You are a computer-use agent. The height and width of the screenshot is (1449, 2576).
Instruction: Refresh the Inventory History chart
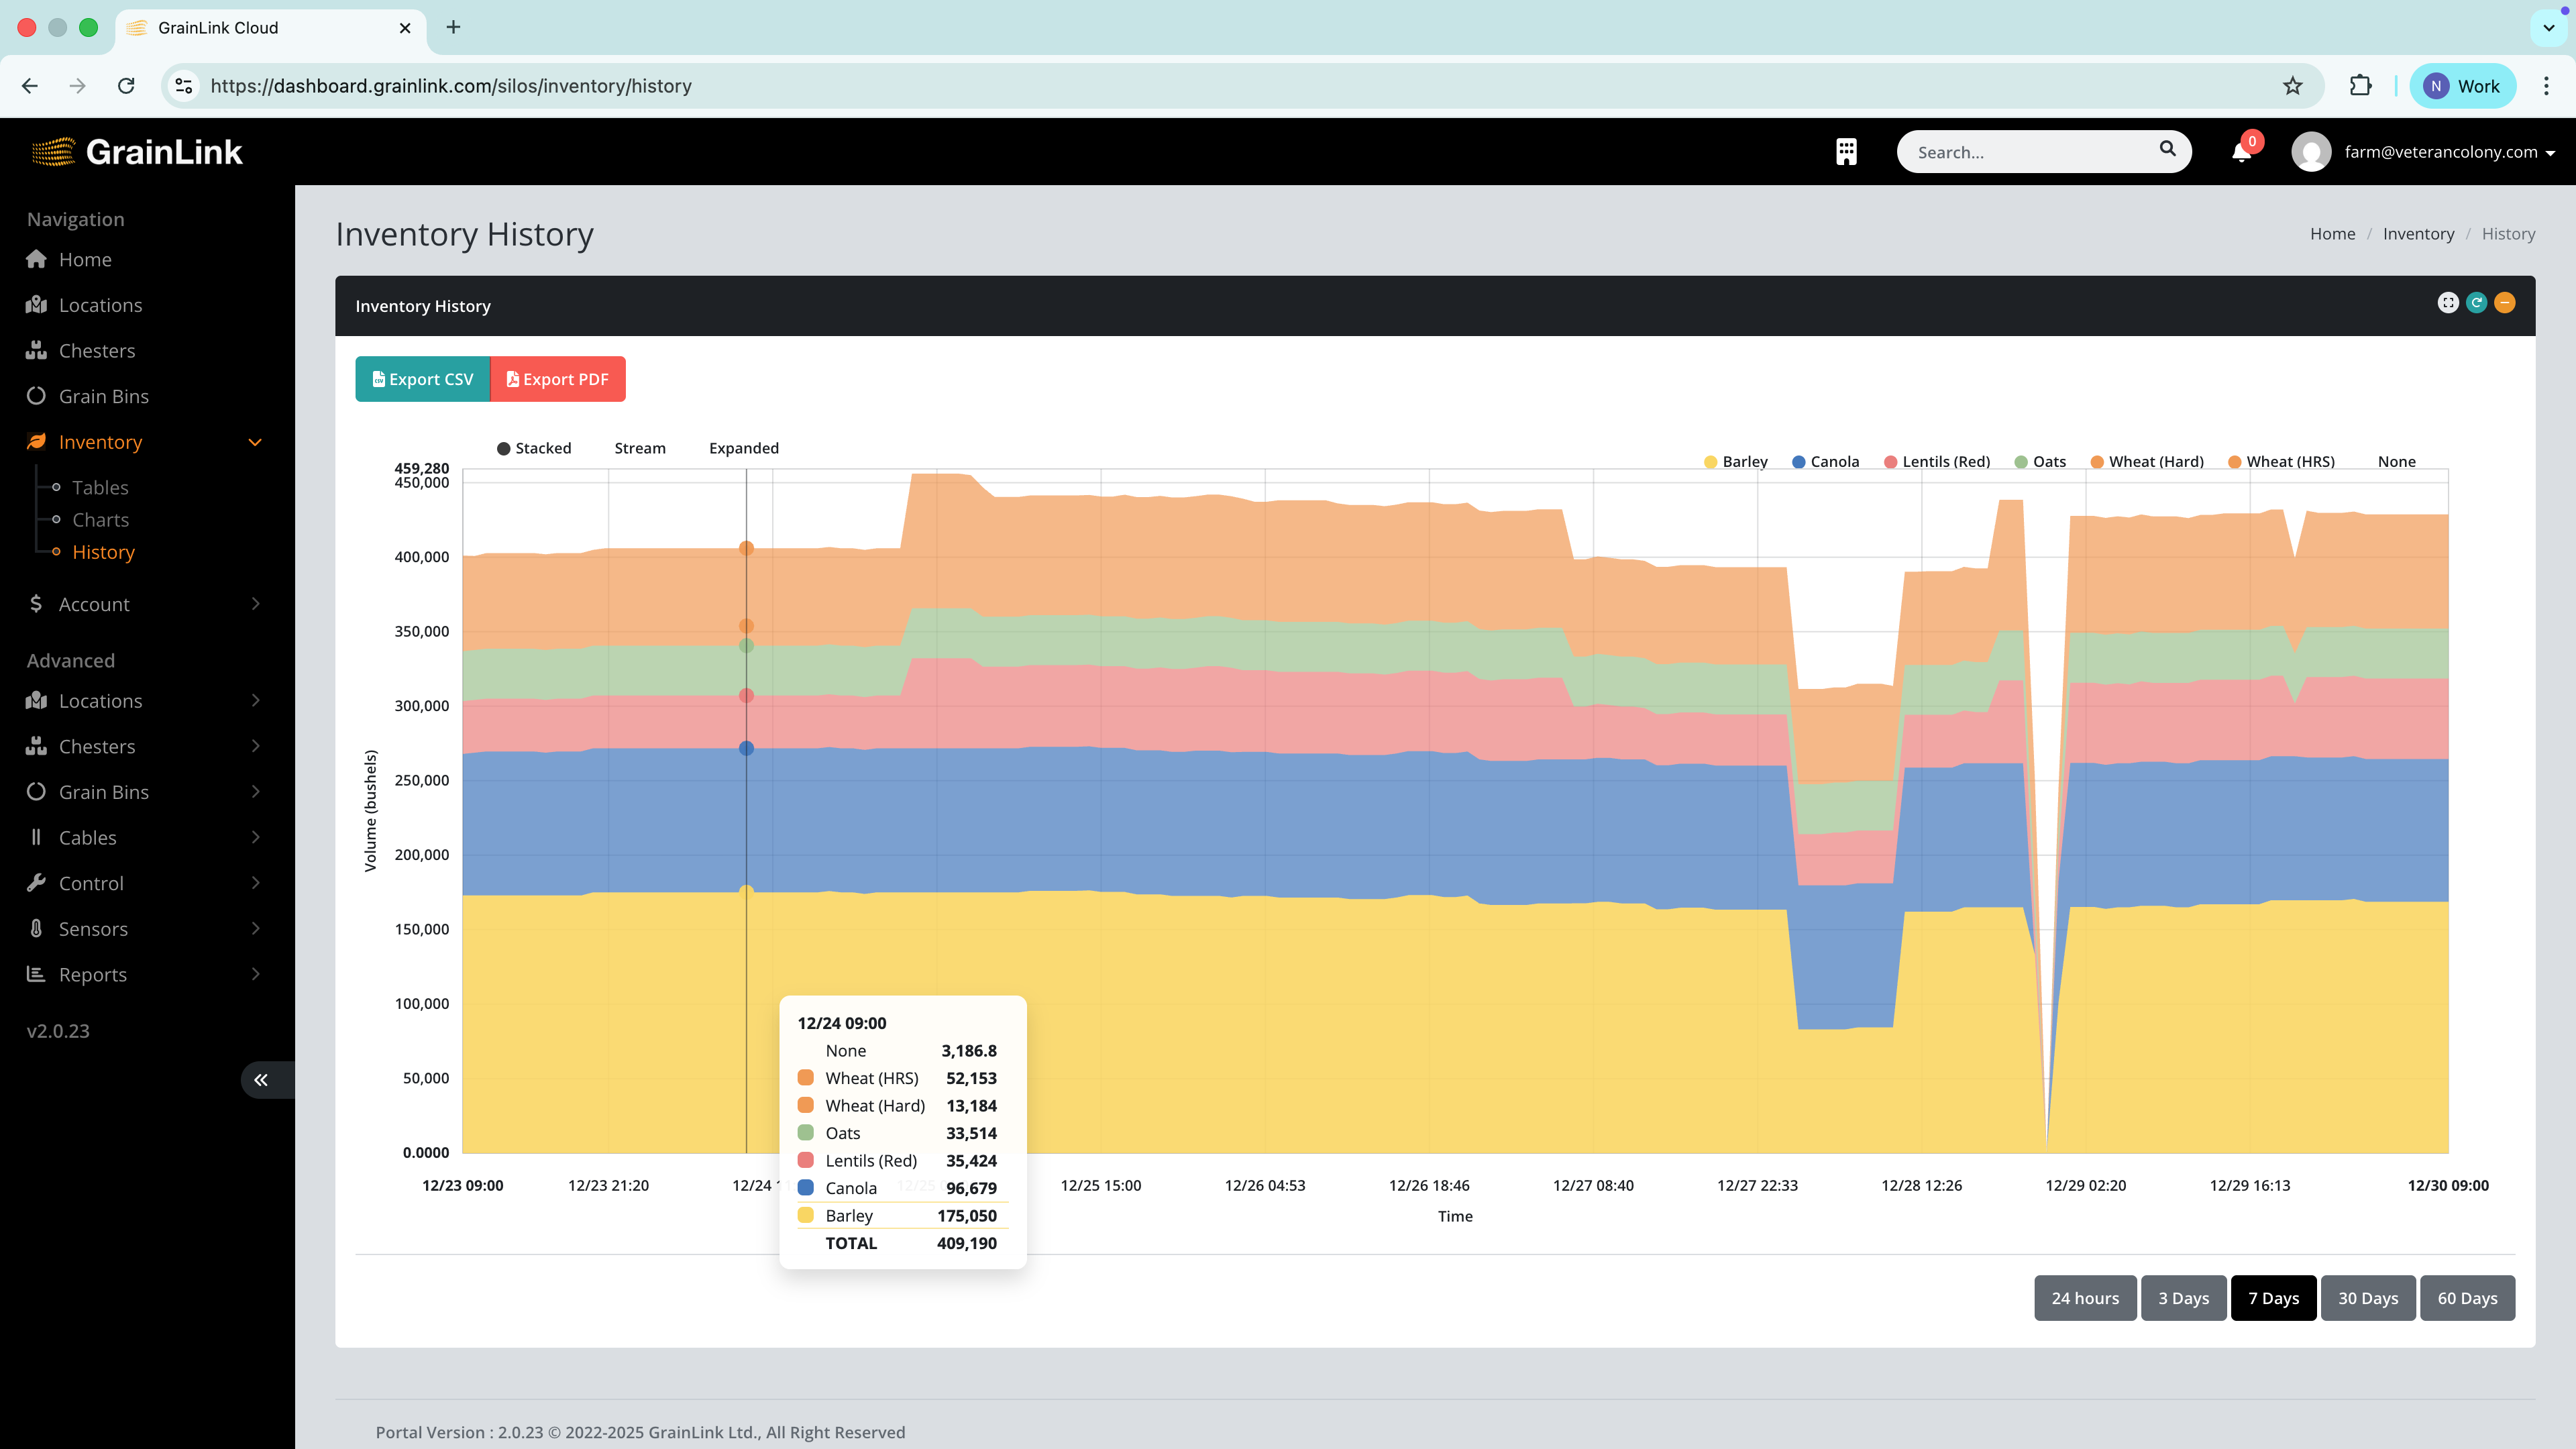[2476, 303]
